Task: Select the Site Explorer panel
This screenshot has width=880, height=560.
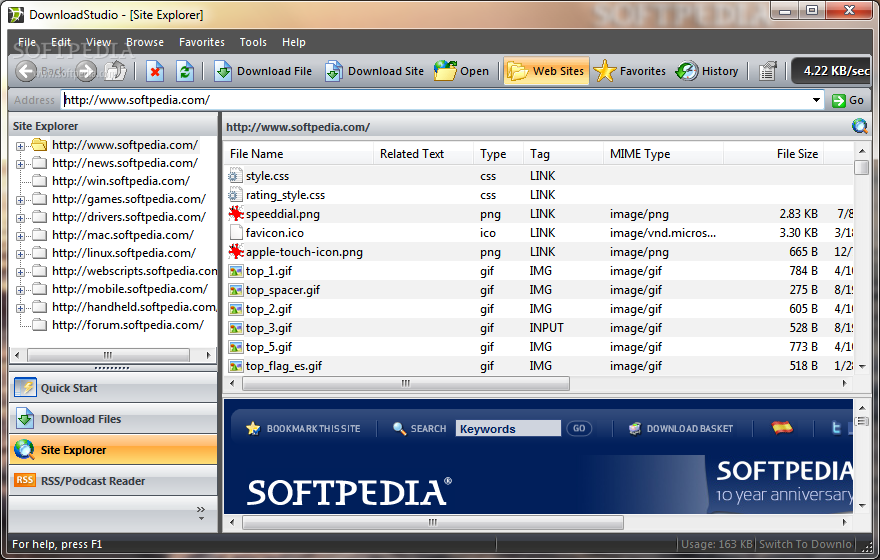Action: 113,449
